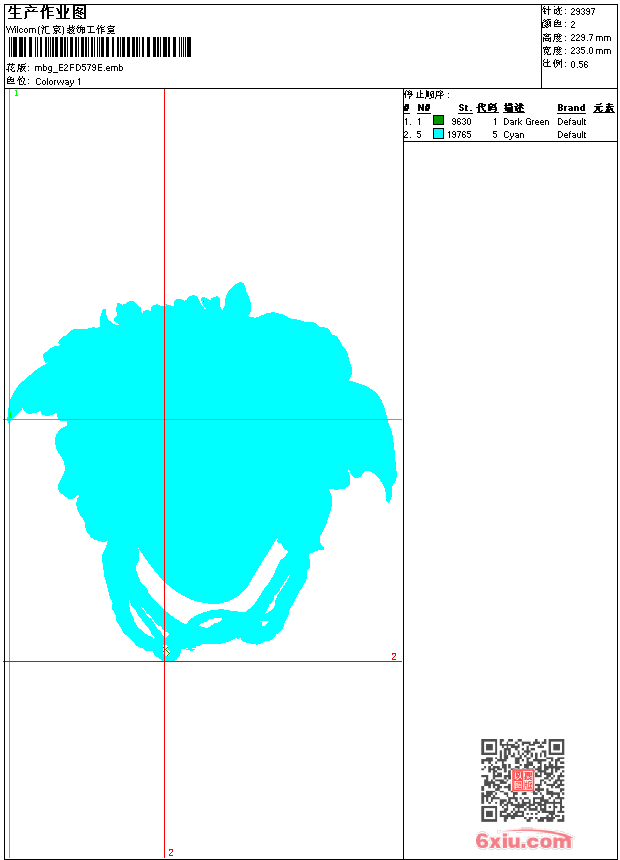Viewport: 620px width, 860px height.
Task: Click the Brand column header
Action: tap(571, 108)
